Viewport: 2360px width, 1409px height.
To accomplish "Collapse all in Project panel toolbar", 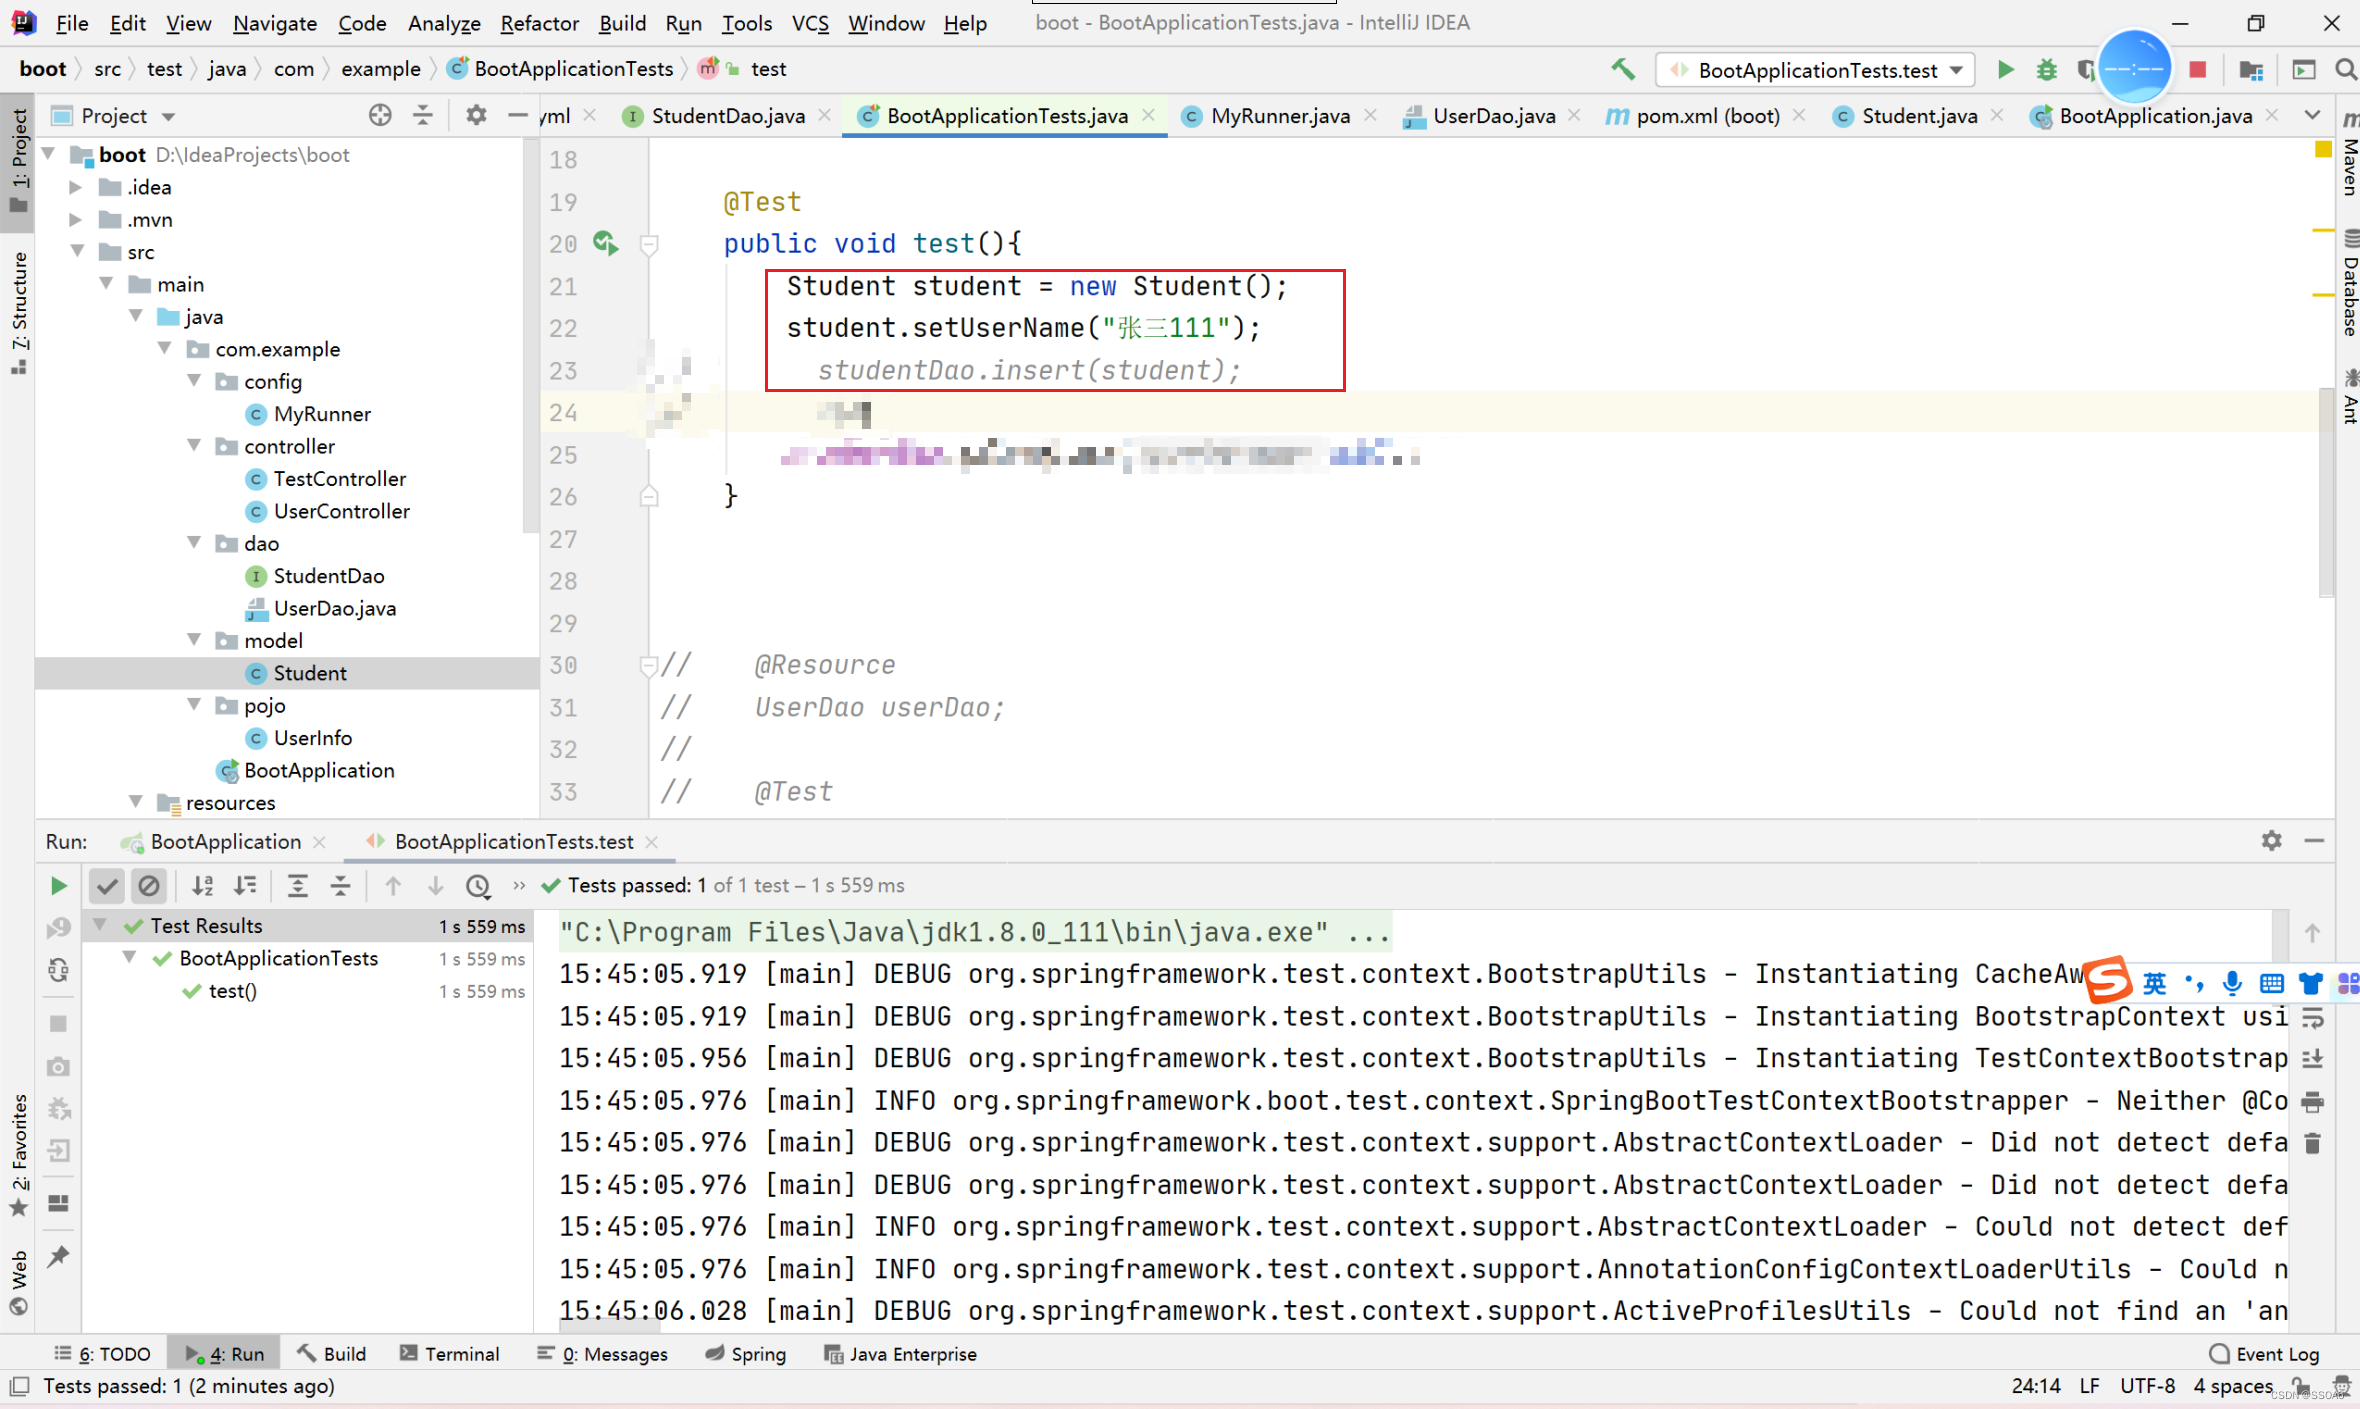I will tap(423, 115).
